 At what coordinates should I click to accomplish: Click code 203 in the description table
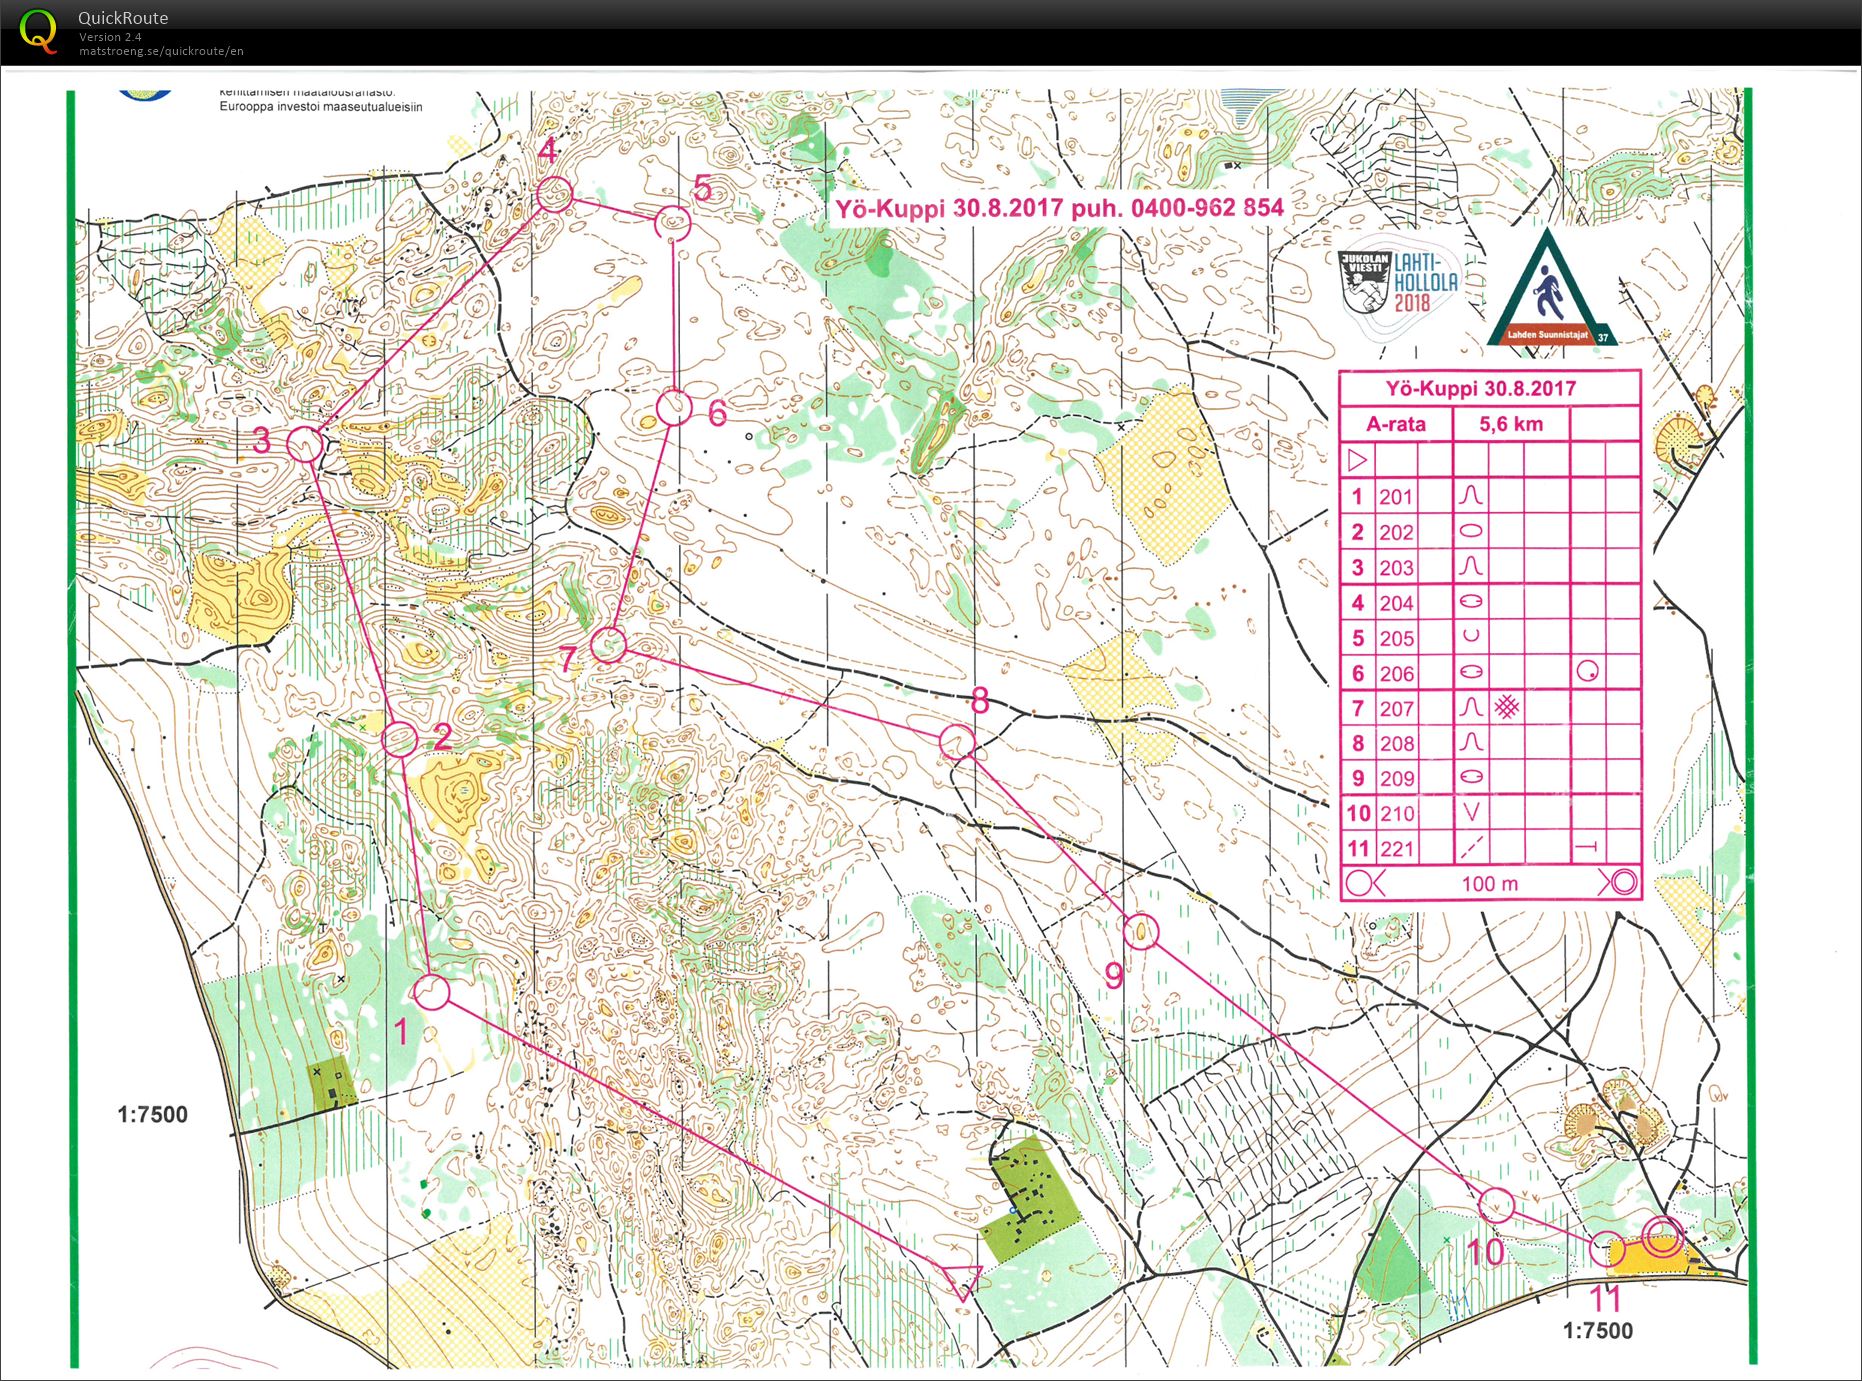[x=1396, y=568]
